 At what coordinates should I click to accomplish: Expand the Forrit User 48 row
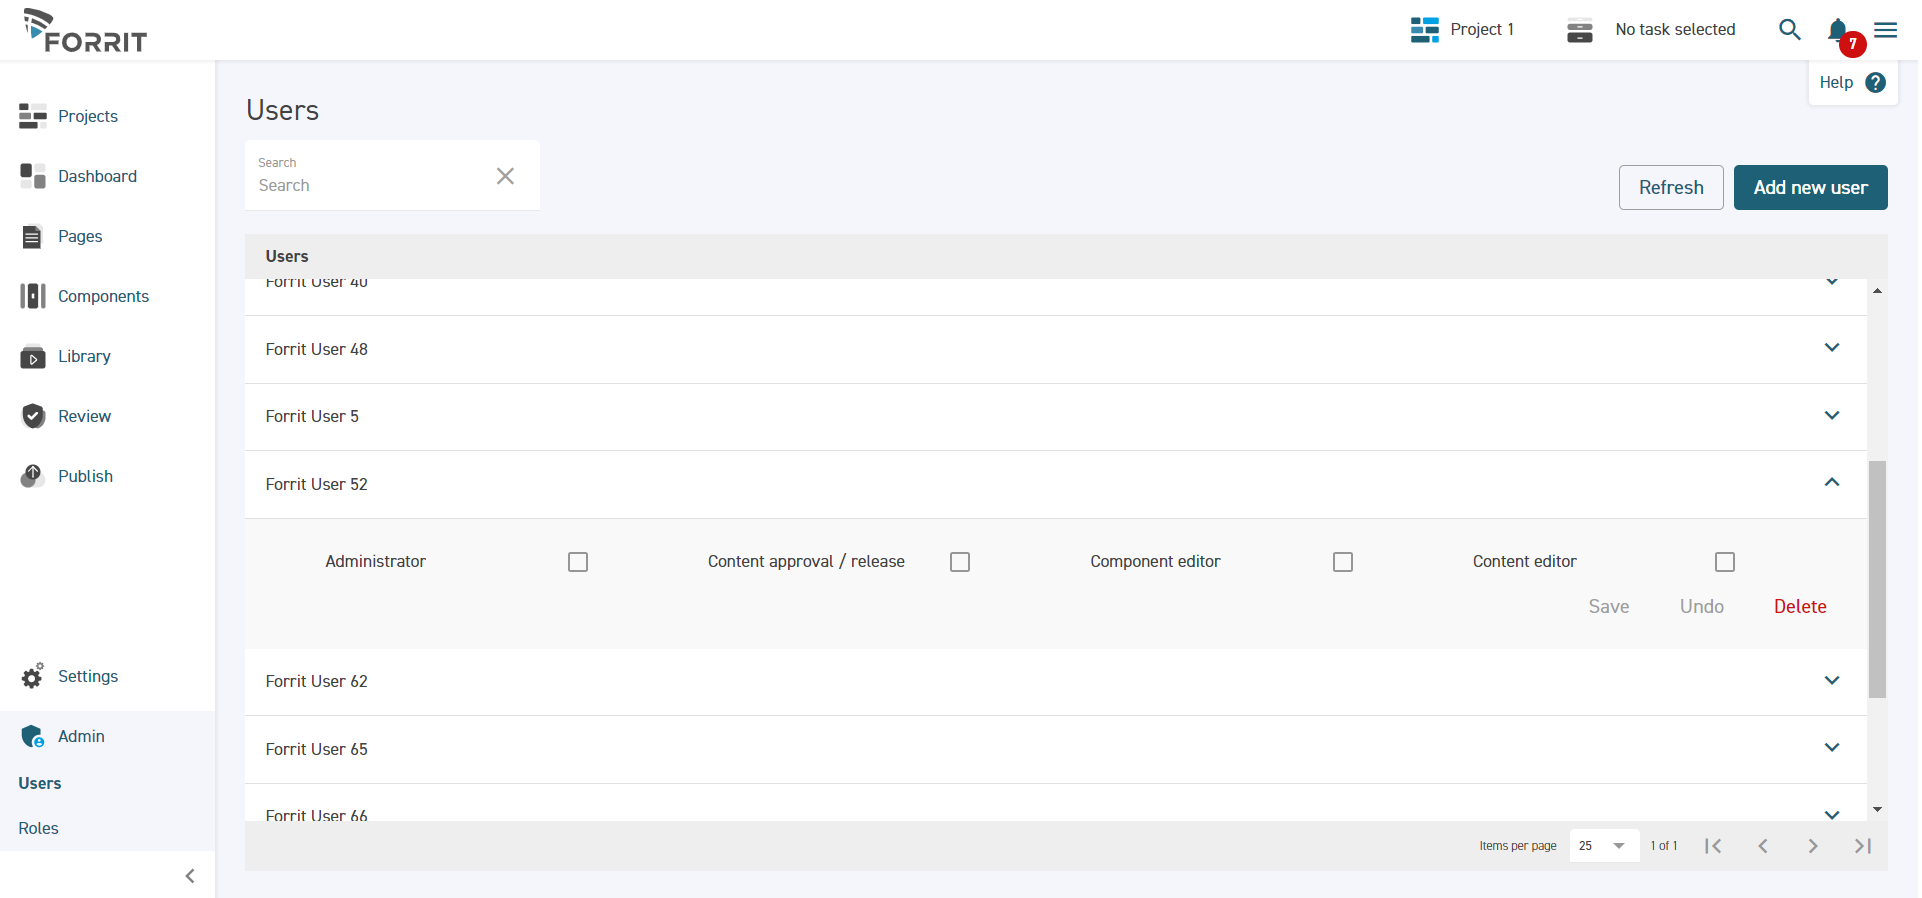point(1832,348)
